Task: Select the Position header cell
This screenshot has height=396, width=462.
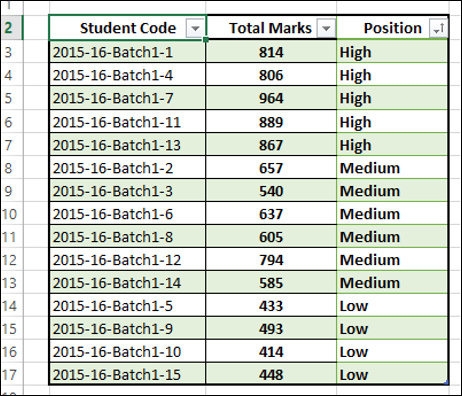Action: coord(392,28)
